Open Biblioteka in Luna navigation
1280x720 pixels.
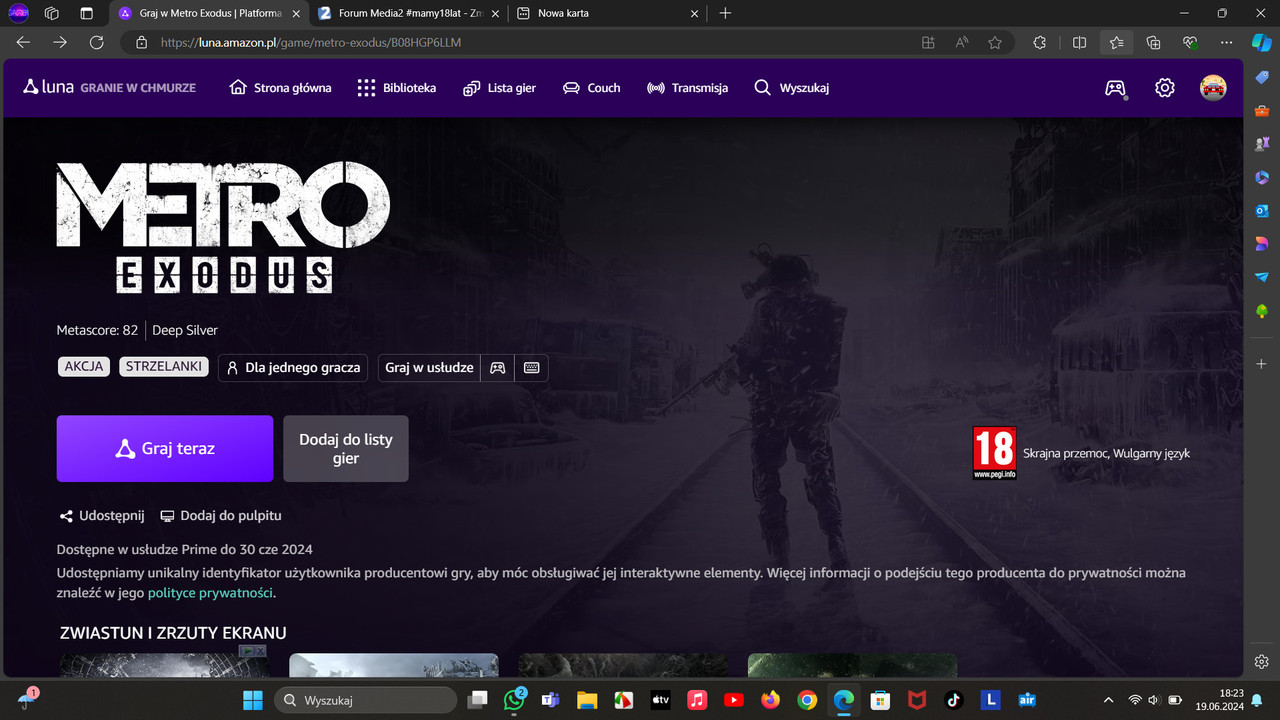click(x=396, y=88)
